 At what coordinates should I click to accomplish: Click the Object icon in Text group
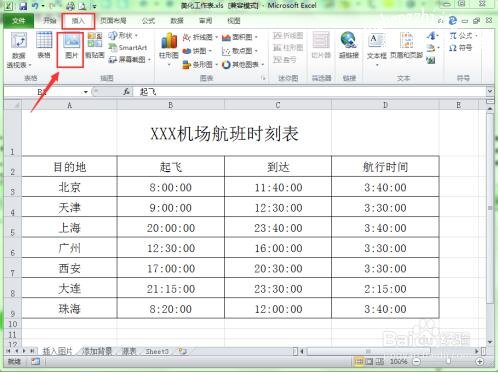431,60
